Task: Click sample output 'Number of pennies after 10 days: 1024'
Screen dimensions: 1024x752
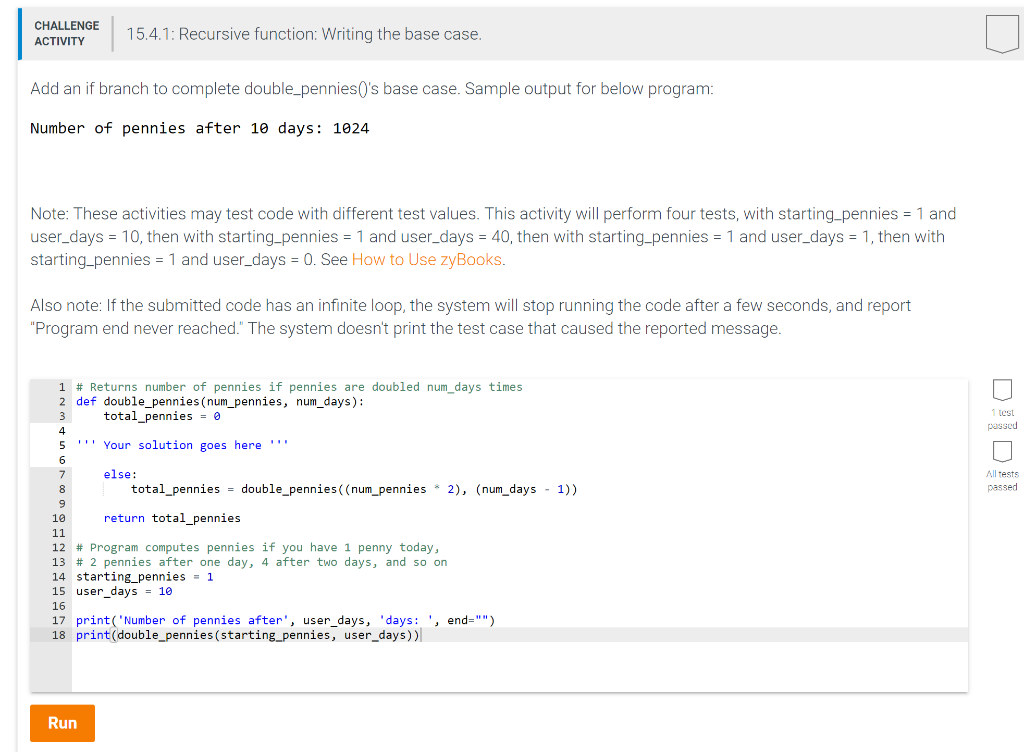Action: point(199,129)
